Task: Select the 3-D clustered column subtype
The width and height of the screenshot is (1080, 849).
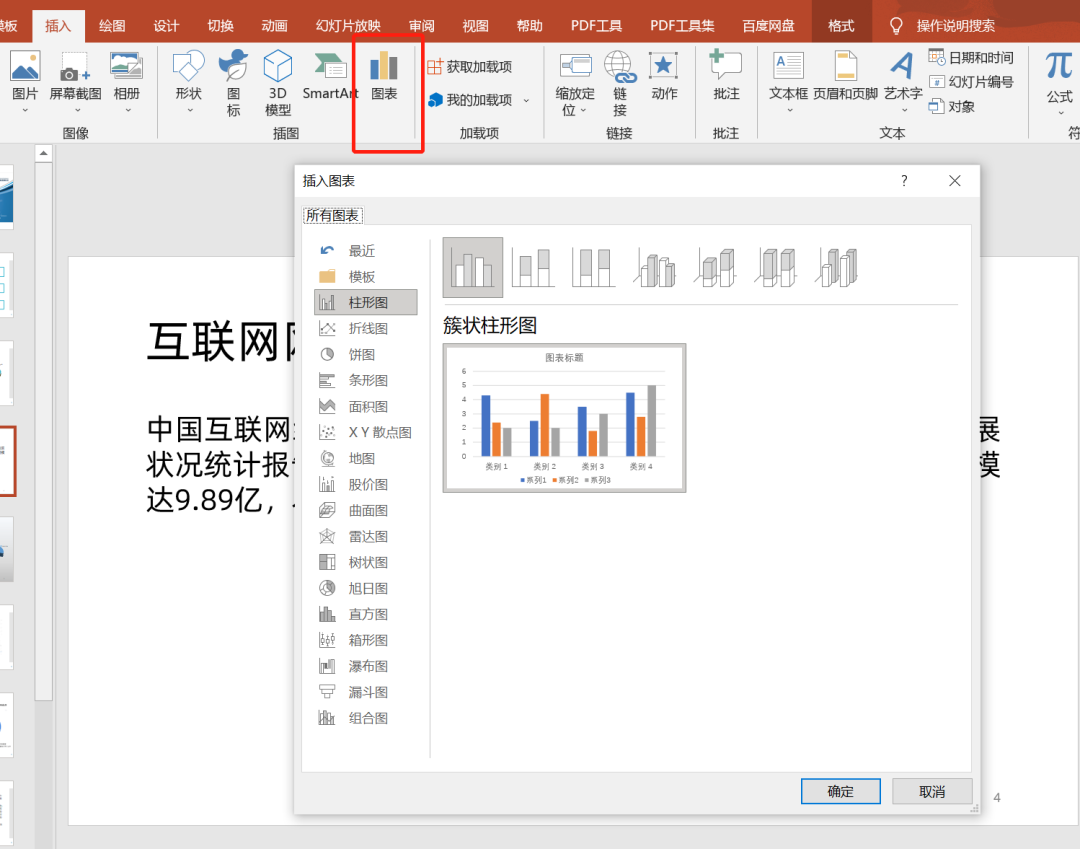Action: point(654,267)
